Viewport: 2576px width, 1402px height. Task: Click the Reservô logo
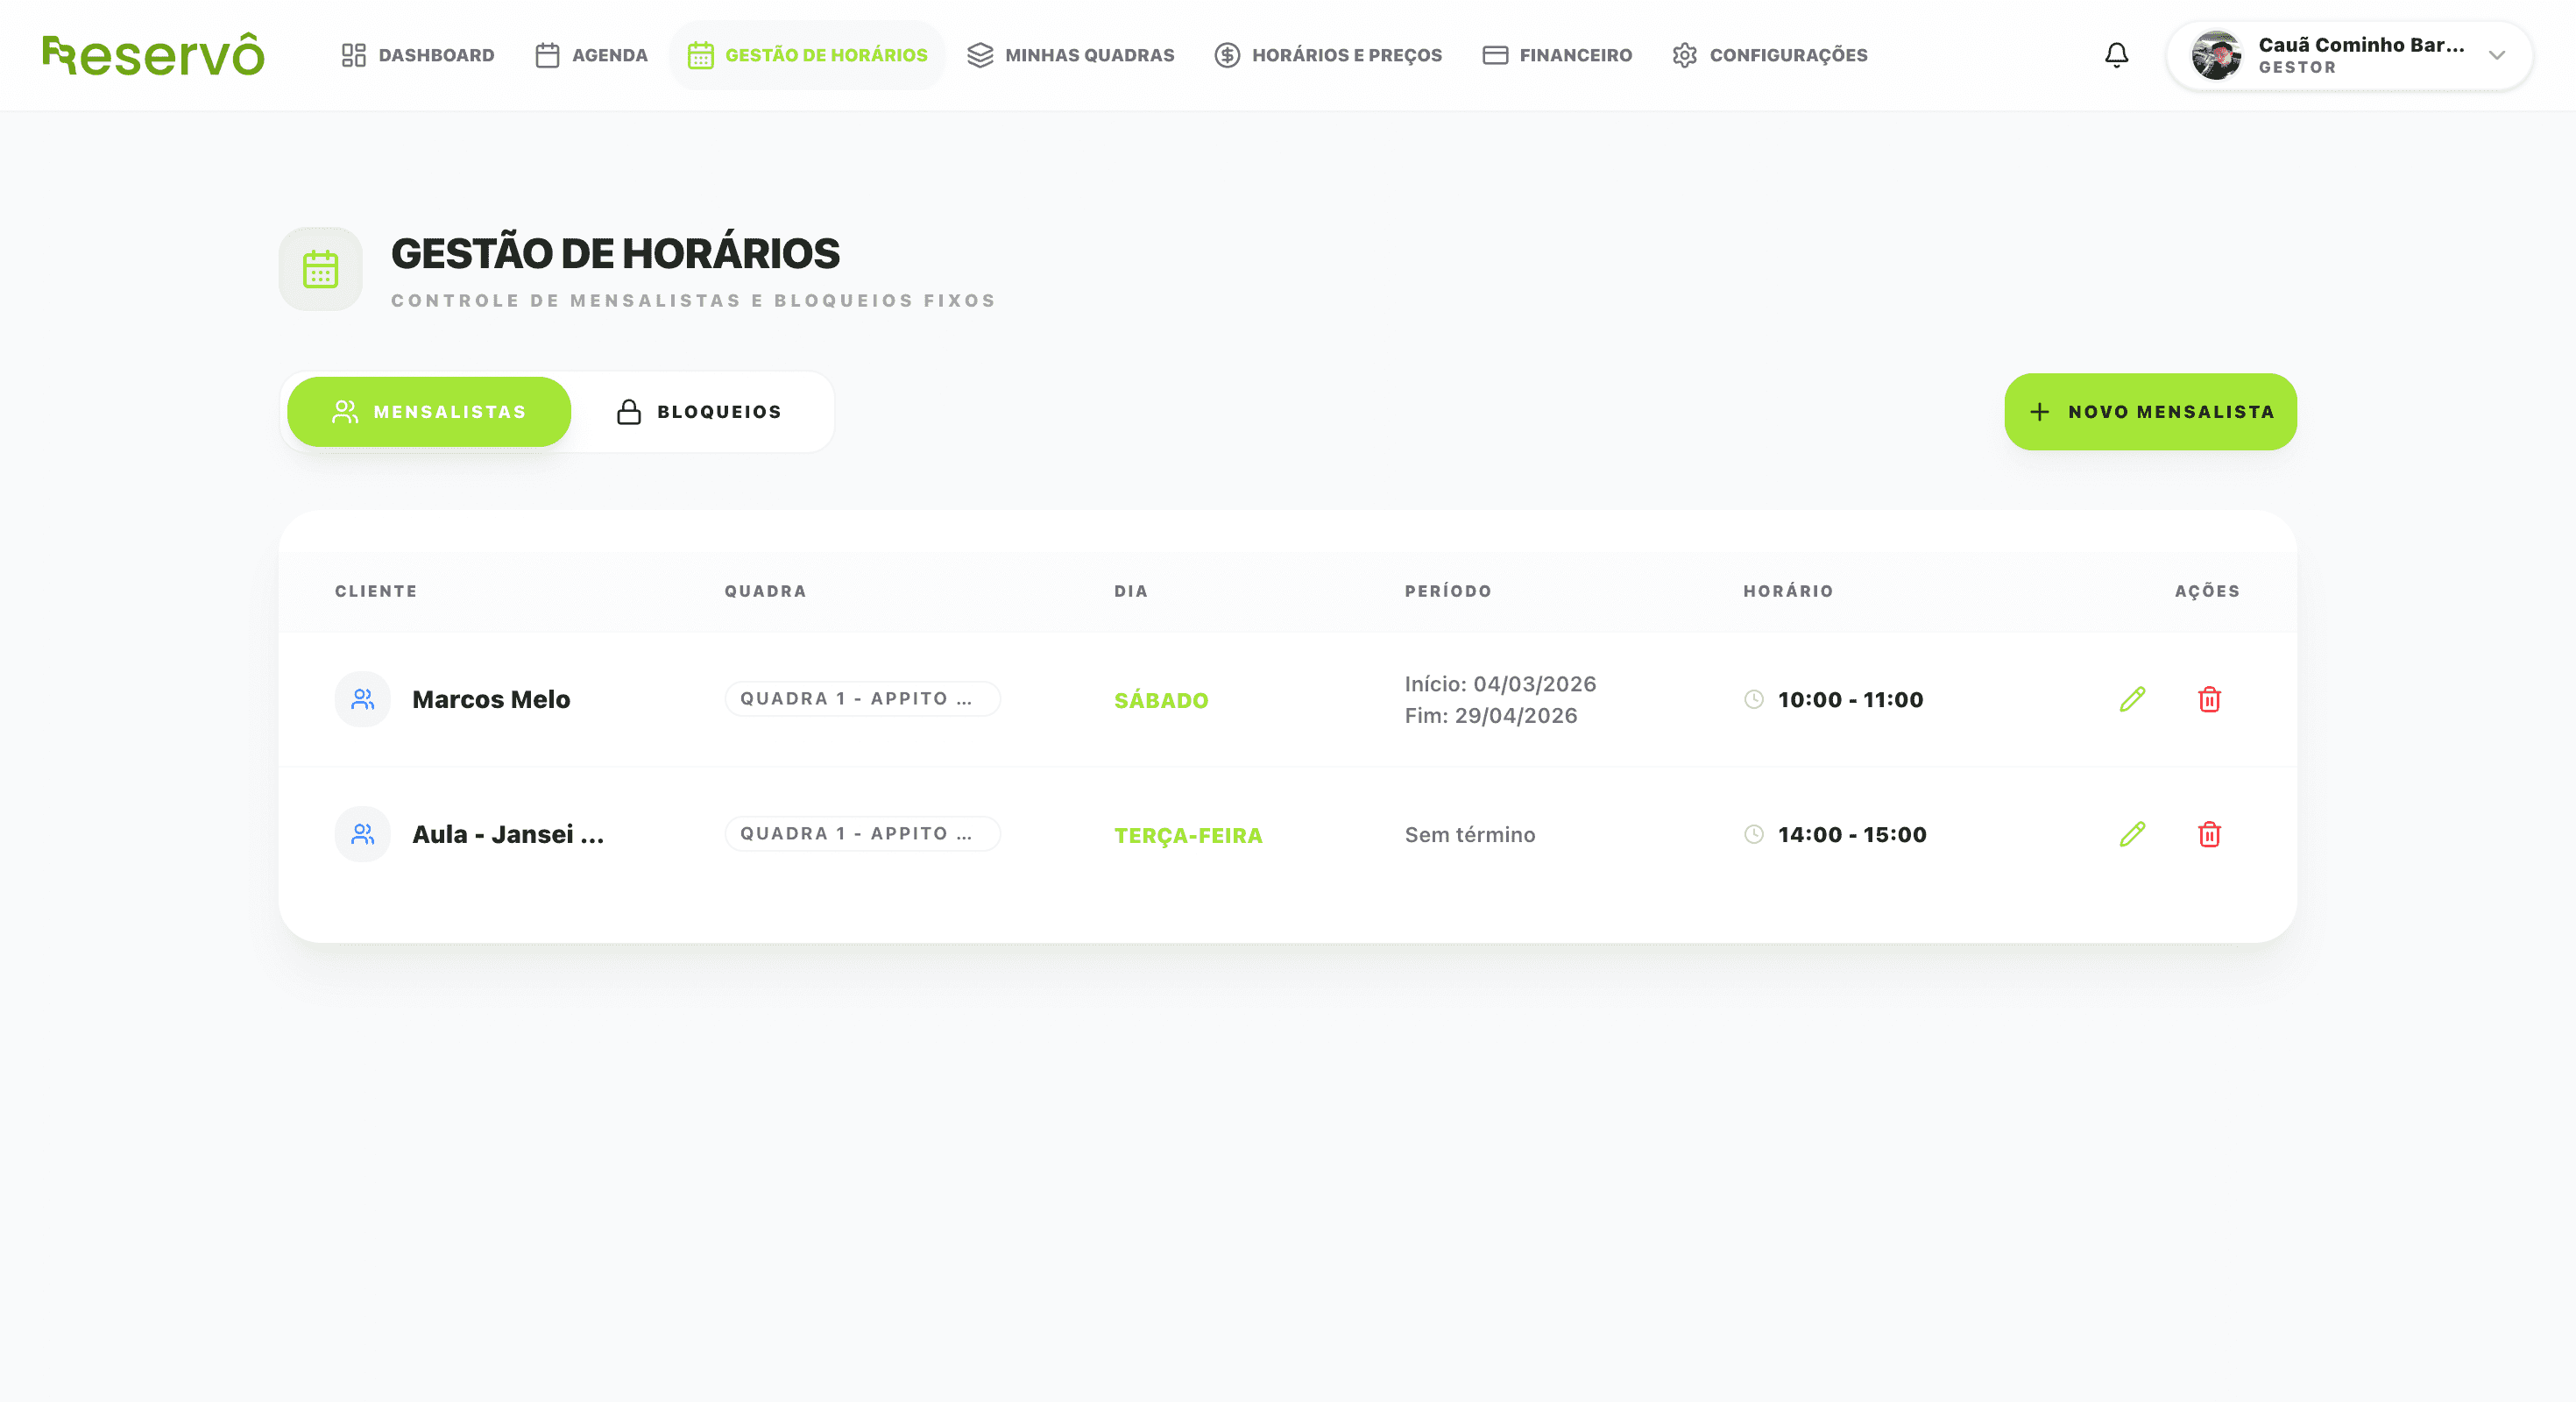[x=153, y=55]
